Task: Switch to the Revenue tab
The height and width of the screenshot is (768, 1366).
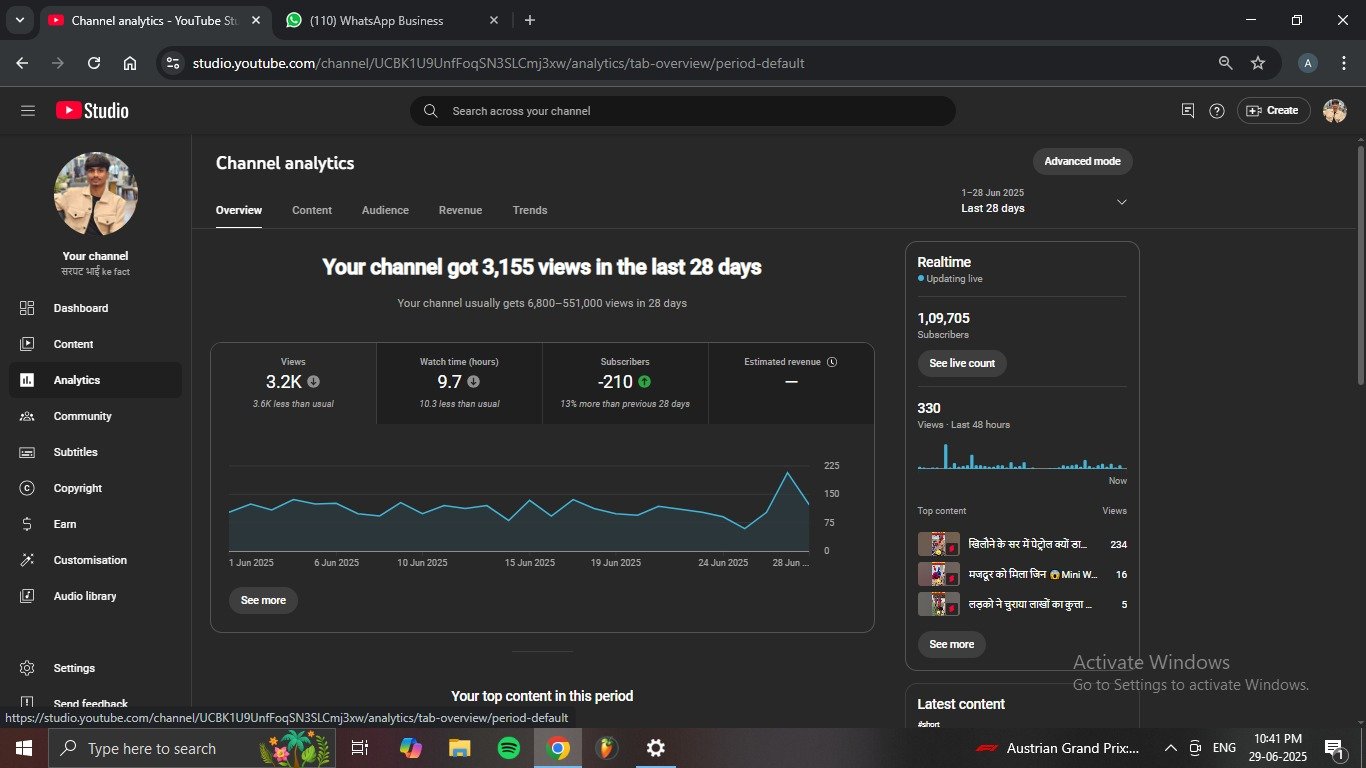Action: pos(460,210)
